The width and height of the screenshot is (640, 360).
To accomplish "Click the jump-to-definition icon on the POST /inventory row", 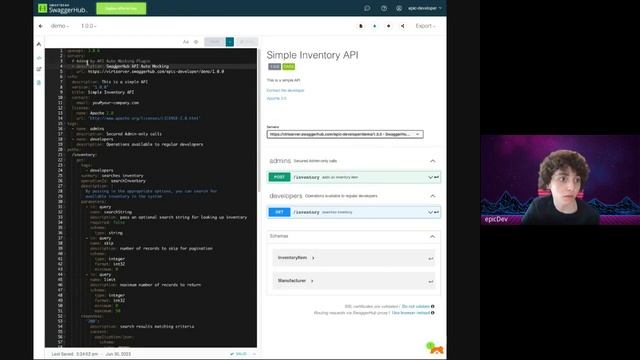I will point(436,177).
